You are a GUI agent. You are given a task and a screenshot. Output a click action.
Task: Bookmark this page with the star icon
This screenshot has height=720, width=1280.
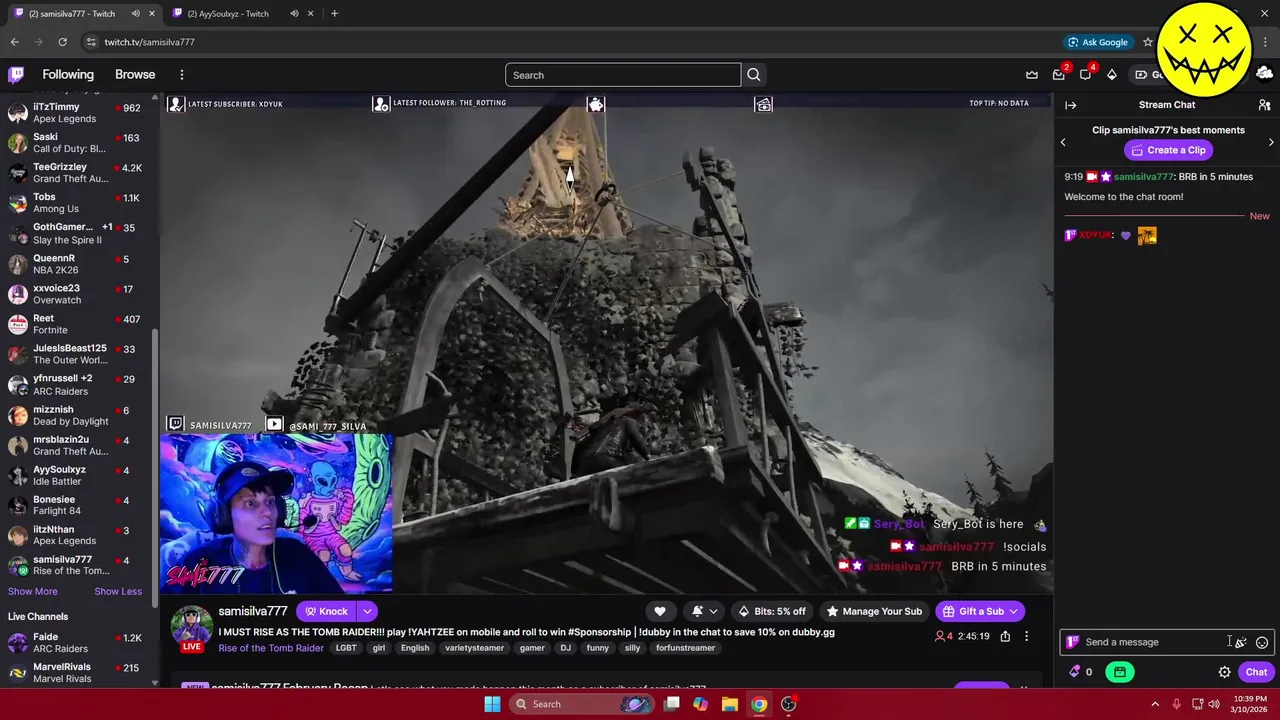[x=1148, y=42]
